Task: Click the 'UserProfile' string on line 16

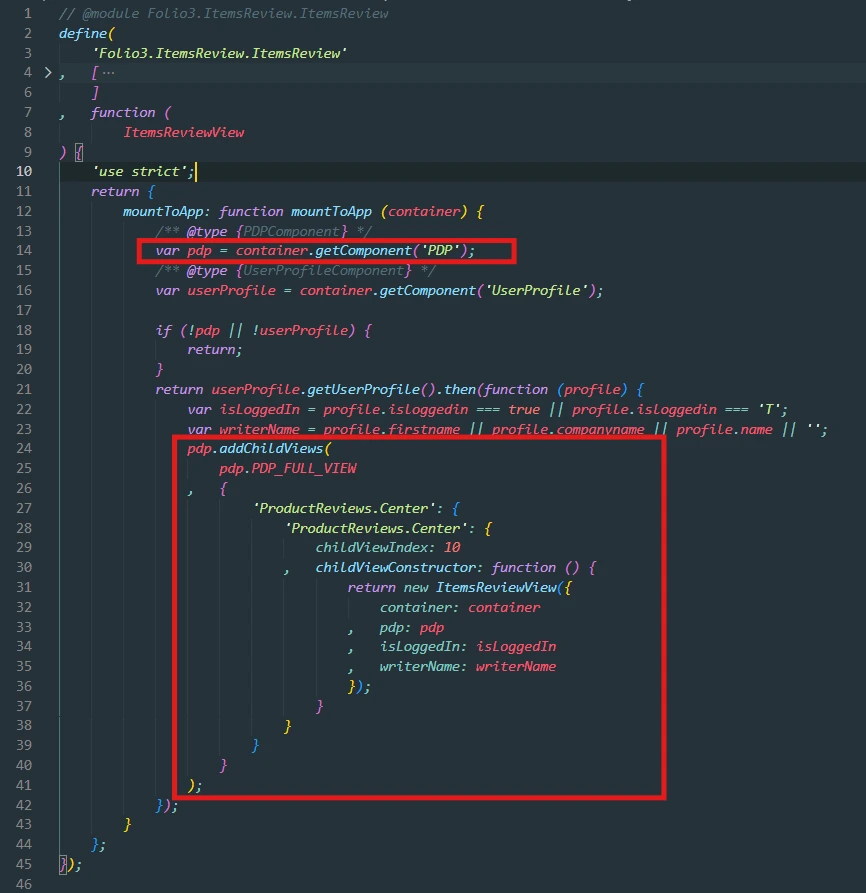Action: point(536,290)
